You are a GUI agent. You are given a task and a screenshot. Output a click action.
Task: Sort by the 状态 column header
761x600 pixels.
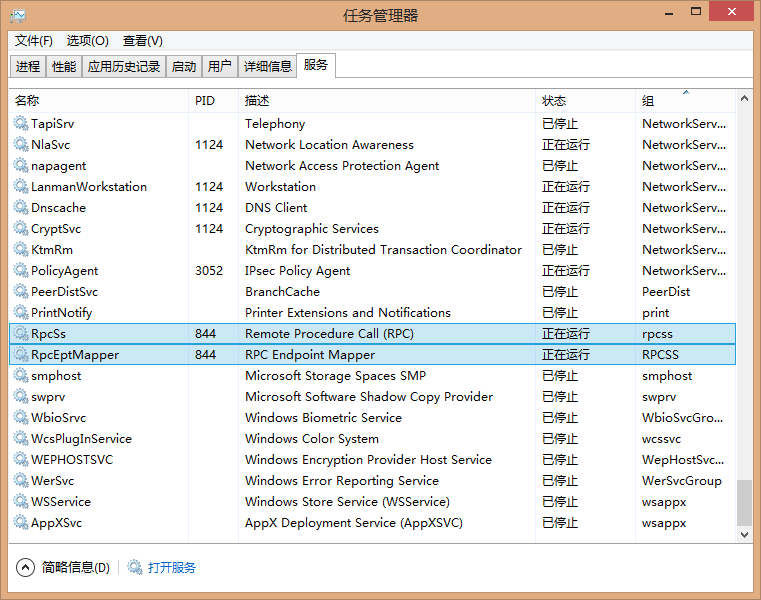pyautogui.click(x=585, y=101)
